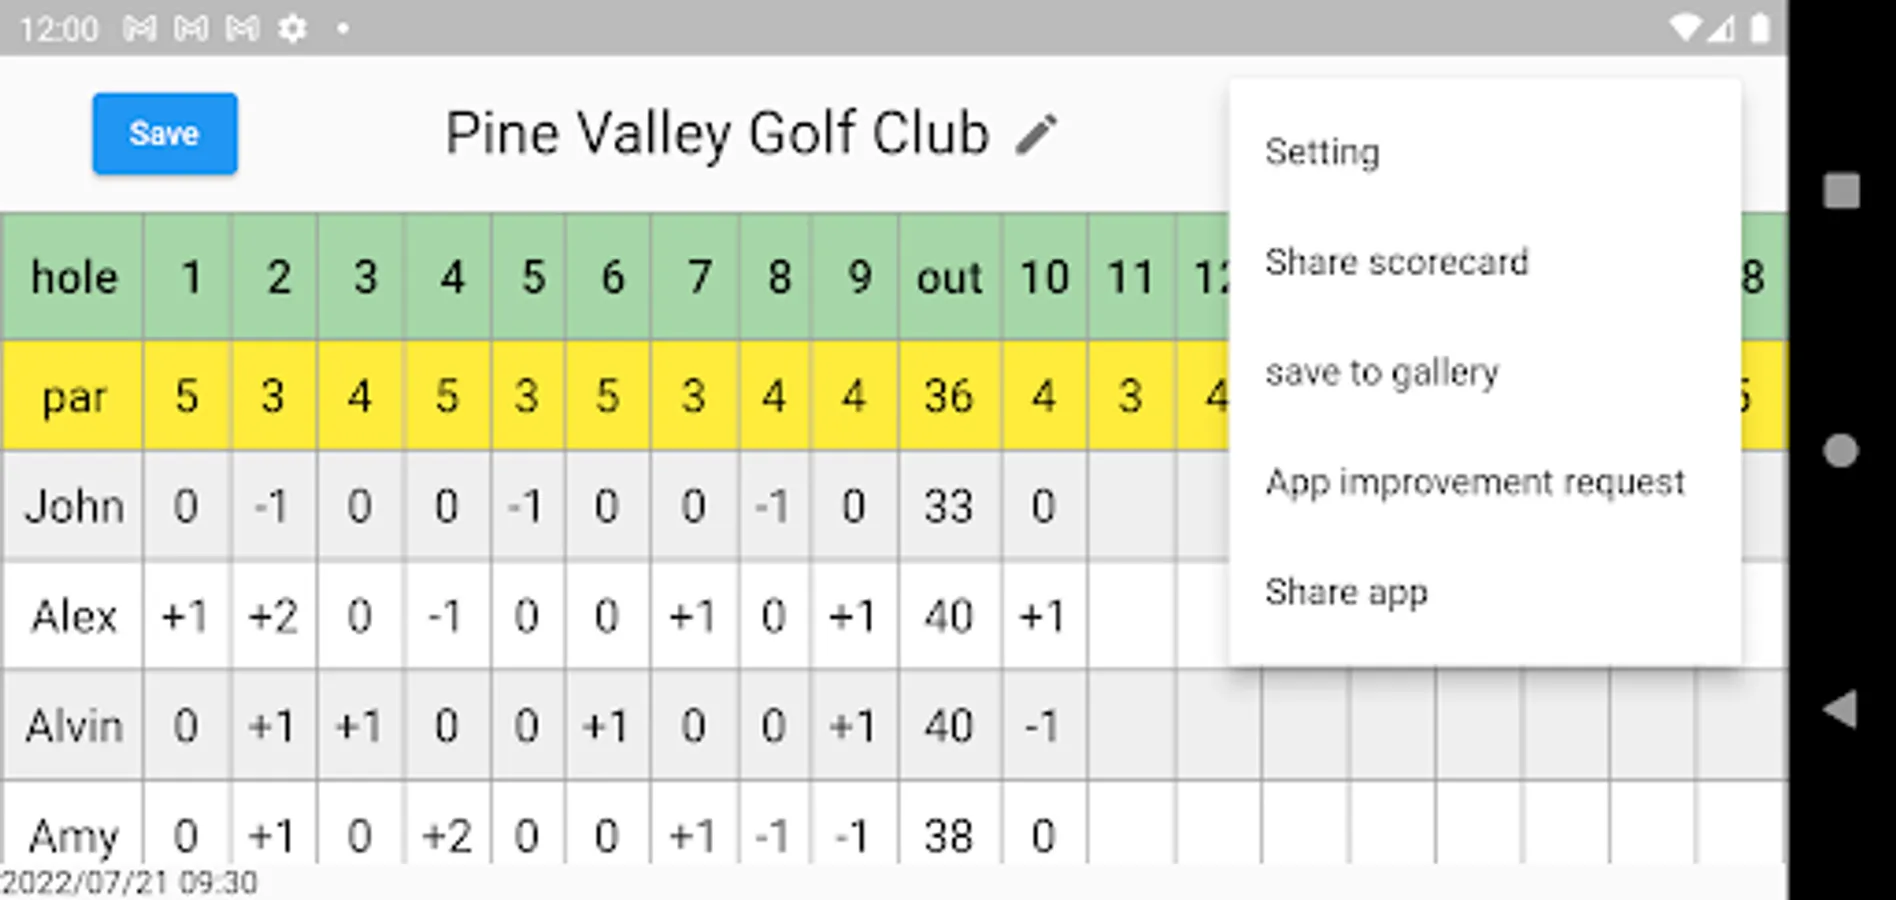Click the pencil edit icon beside course name
This screenshot has width=1896, height=900.
pyautogui.click(x=1036, y=134)
